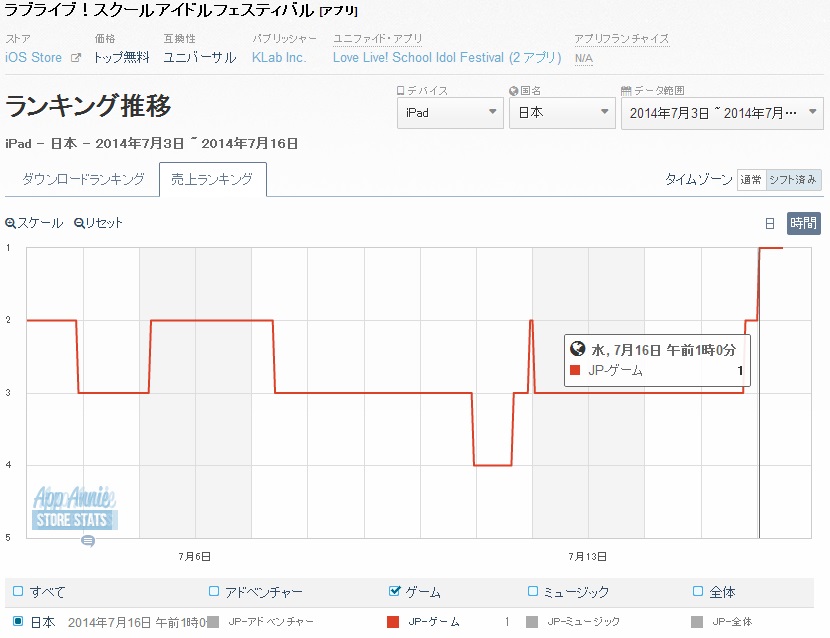Click the ユニファイド・アプリ column label
Image resolution: width=830 pixels, height=638 pixels.
(x=378, y=39)
